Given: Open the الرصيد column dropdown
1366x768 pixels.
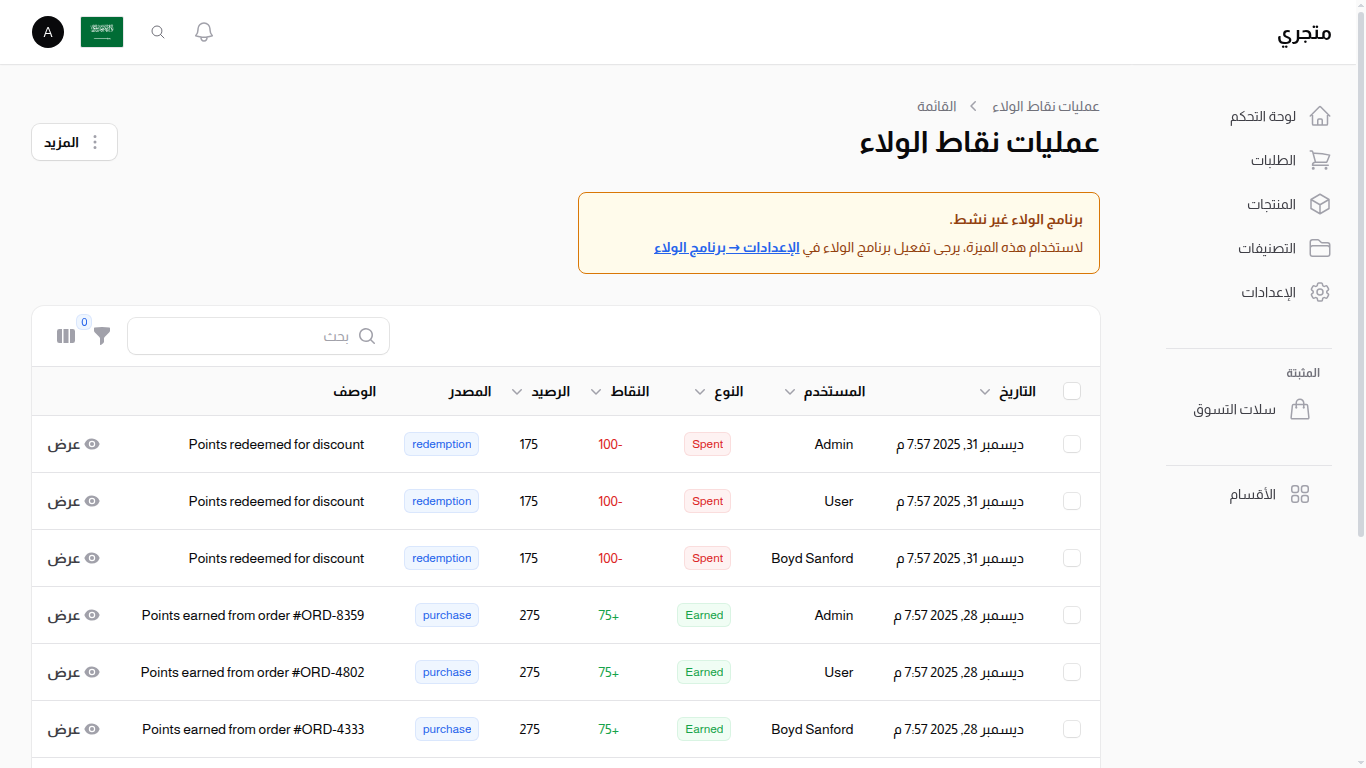Looking at the screenshot, I should [517, 391].
